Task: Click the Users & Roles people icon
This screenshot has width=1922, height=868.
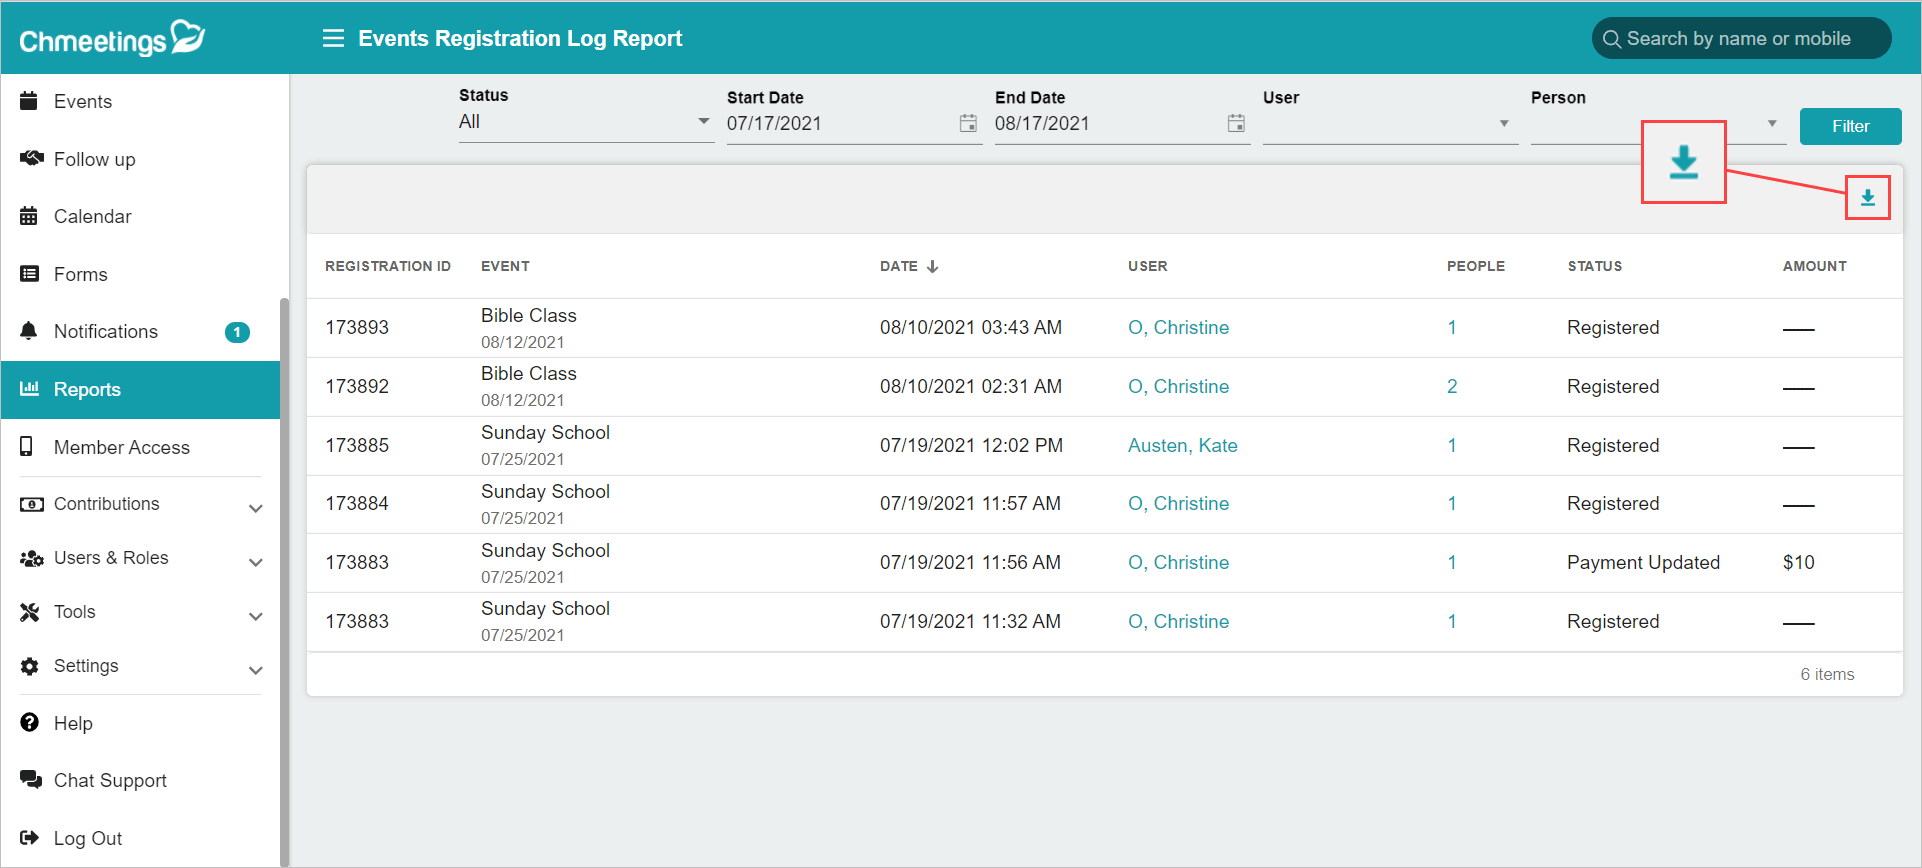Action: click(31, 558)
